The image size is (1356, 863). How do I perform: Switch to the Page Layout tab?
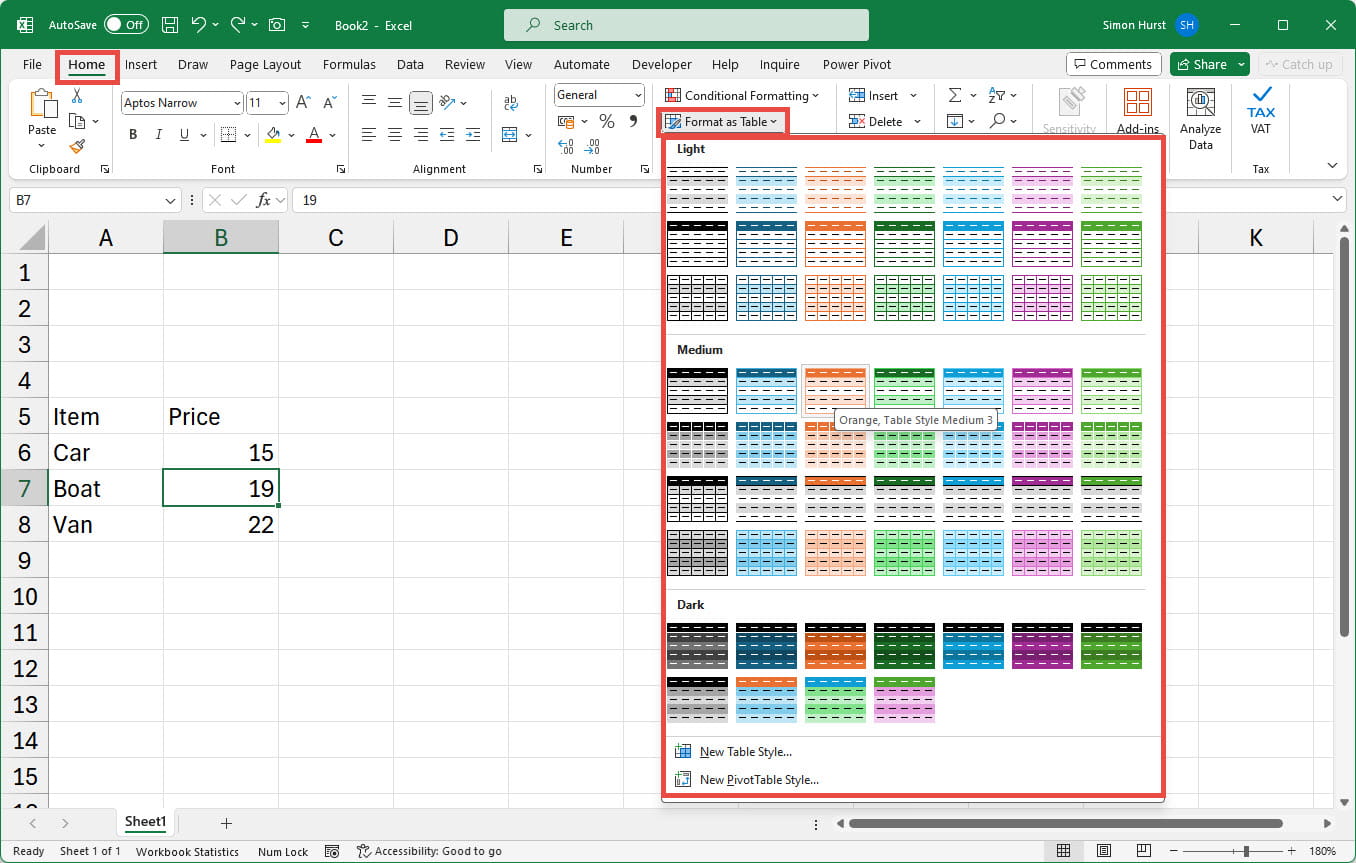click(x=265, y=64)
